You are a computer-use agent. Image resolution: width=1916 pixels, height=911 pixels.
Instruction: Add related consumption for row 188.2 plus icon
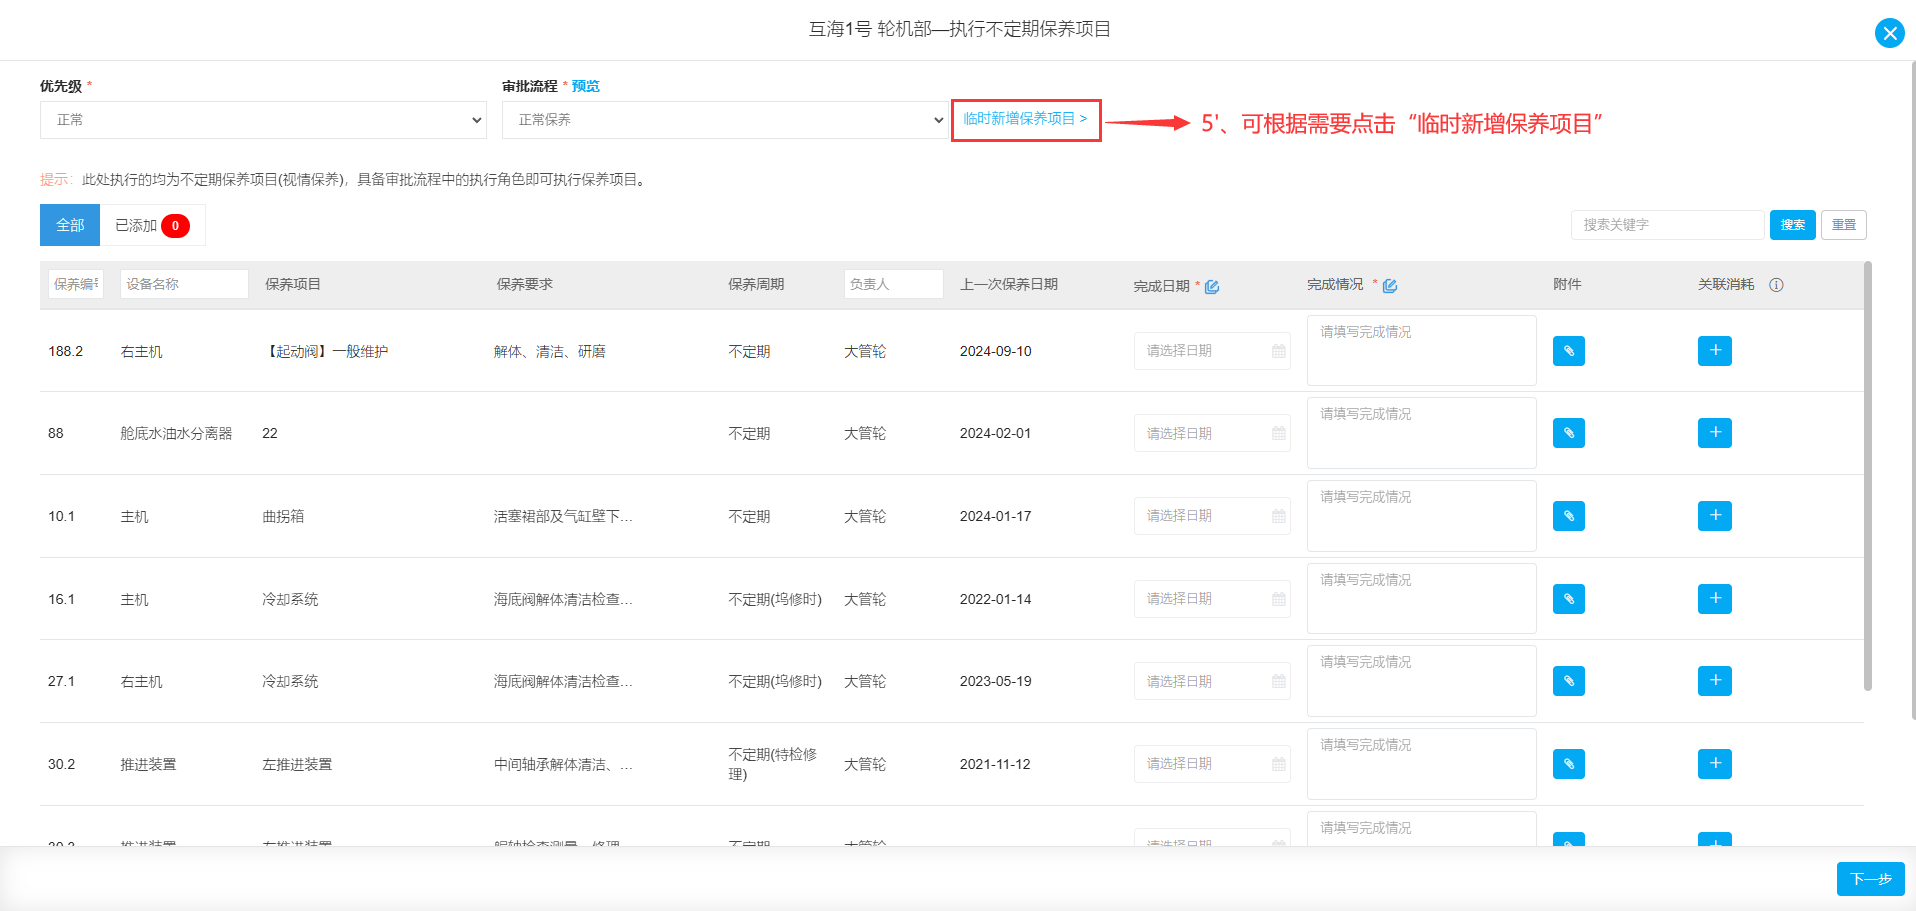(1715, 350)
